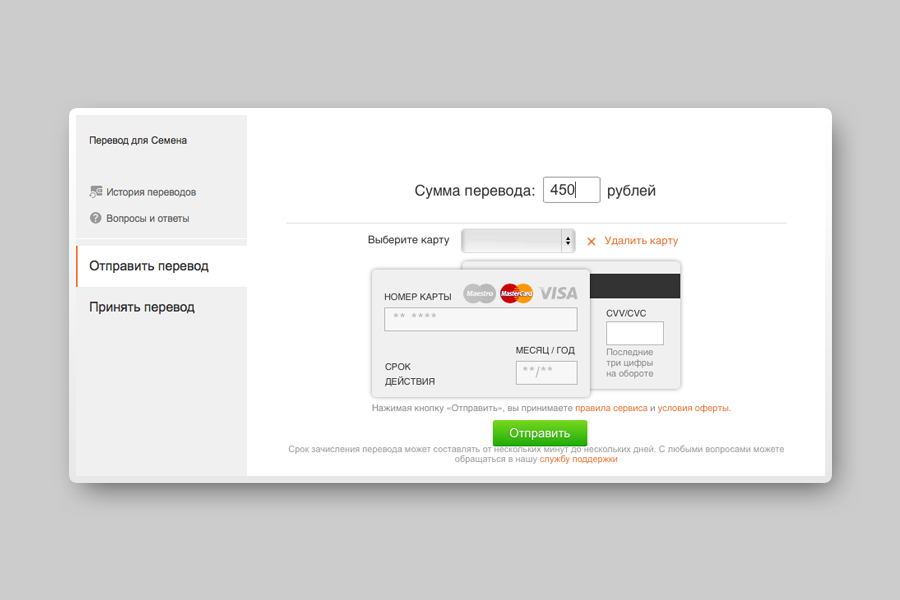
Task: Focus the 'Сумма перевода' amount field
Action: coord(572,190)
